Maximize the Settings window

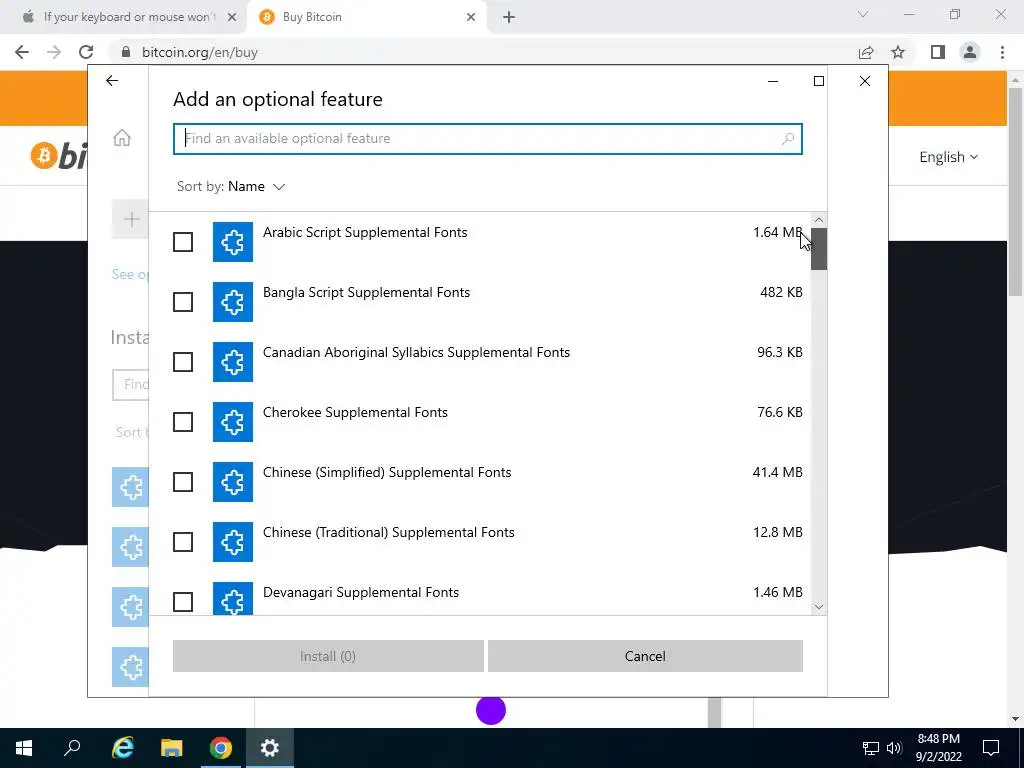click(819, 81)
